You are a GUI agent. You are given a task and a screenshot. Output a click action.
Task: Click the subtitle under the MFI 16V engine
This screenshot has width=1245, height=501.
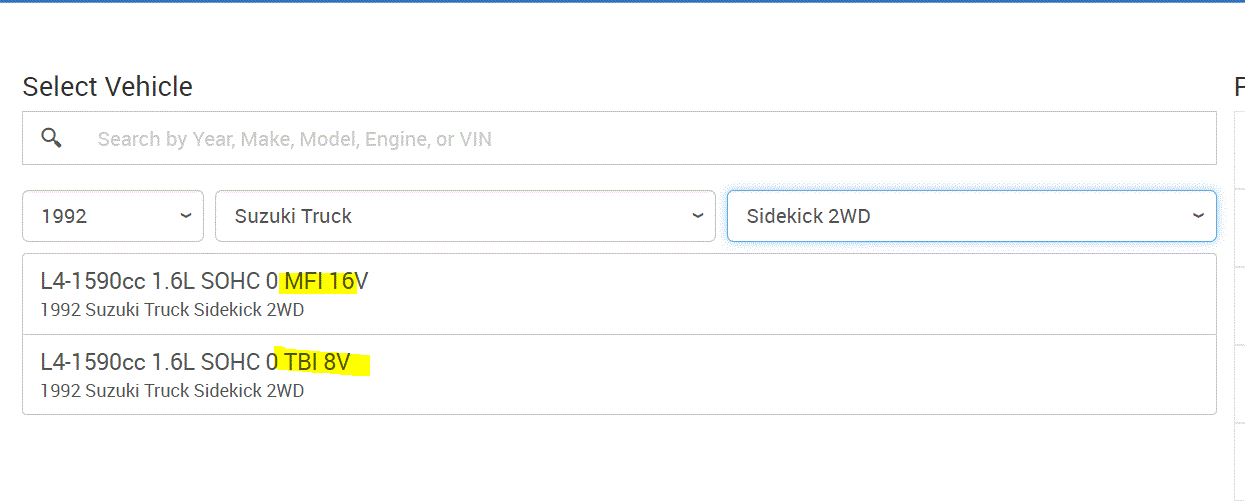(x=172, y=310)
